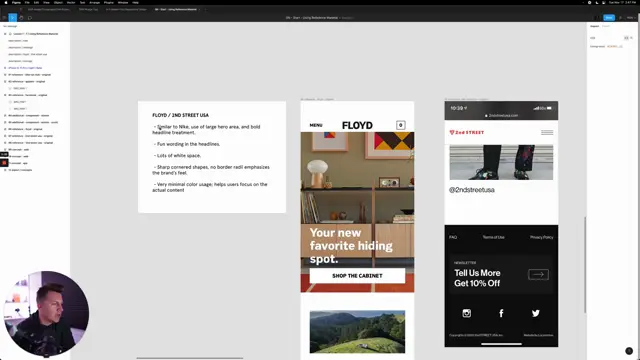Switch to the Export tab

click(606, 26)
